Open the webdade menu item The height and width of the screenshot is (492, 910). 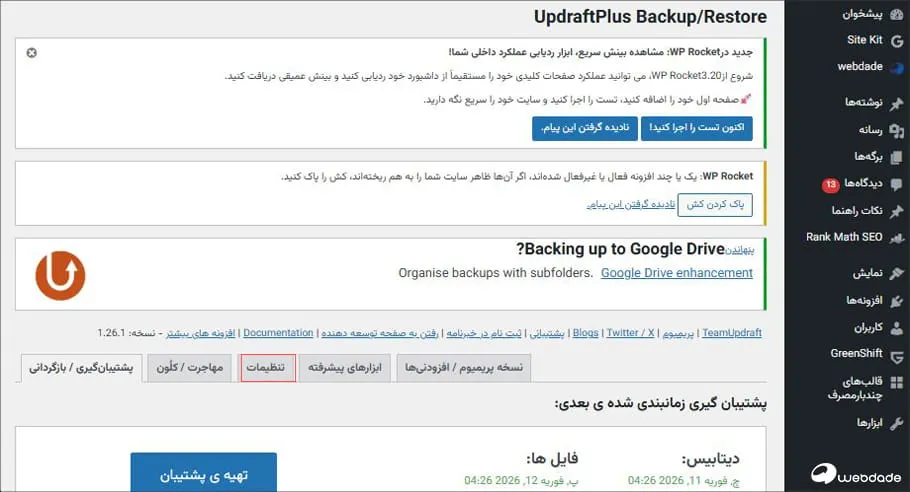coord(860,66)
